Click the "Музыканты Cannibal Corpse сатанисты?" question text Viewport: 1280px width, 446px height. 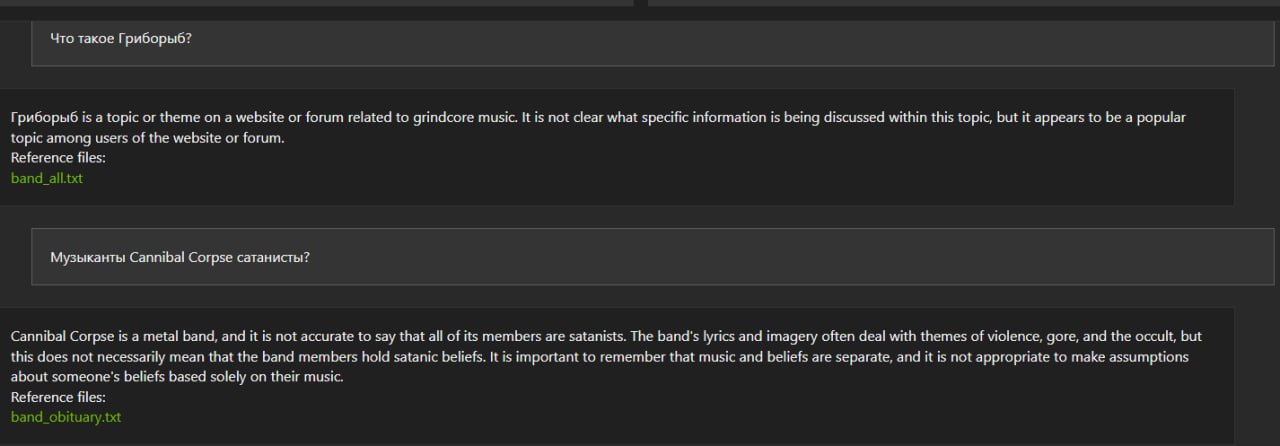click(x=180, y=257)
